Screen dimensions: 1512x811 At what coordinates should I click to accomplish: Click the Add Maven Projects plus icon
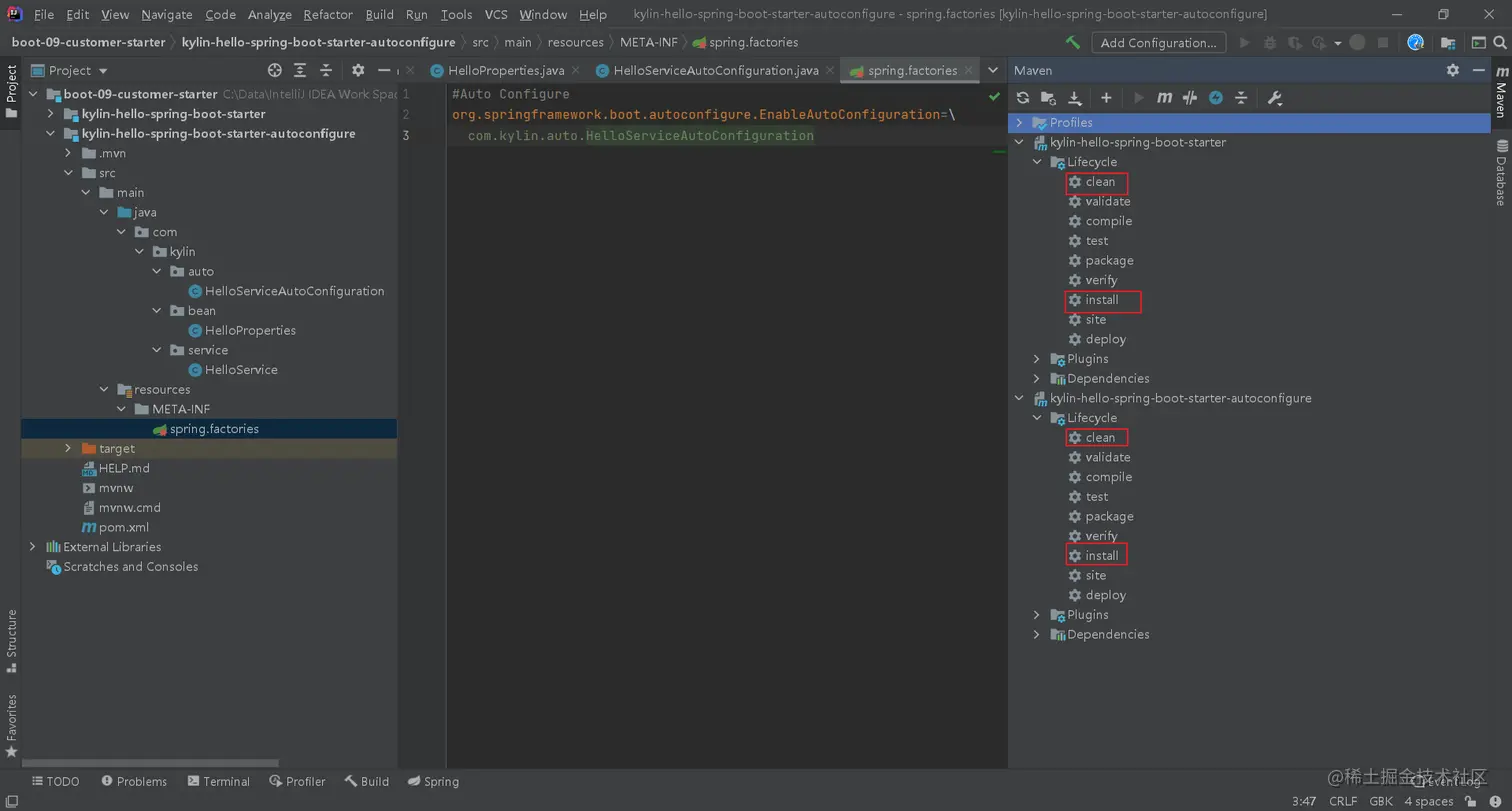tap(1106, 98)
